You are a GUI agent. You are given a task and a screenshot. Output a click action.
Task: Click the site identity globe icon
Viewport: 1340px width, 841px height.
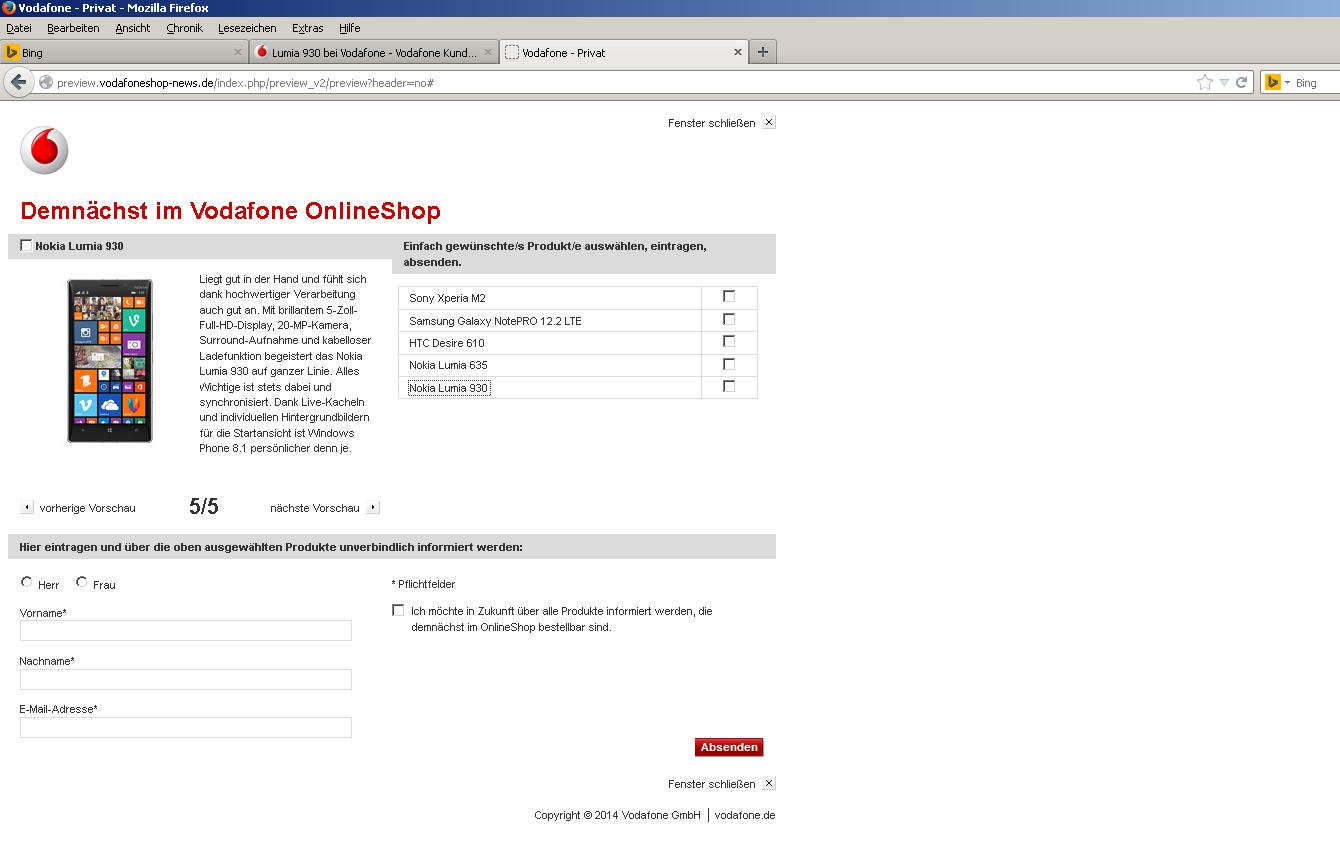tap(46, 82)
